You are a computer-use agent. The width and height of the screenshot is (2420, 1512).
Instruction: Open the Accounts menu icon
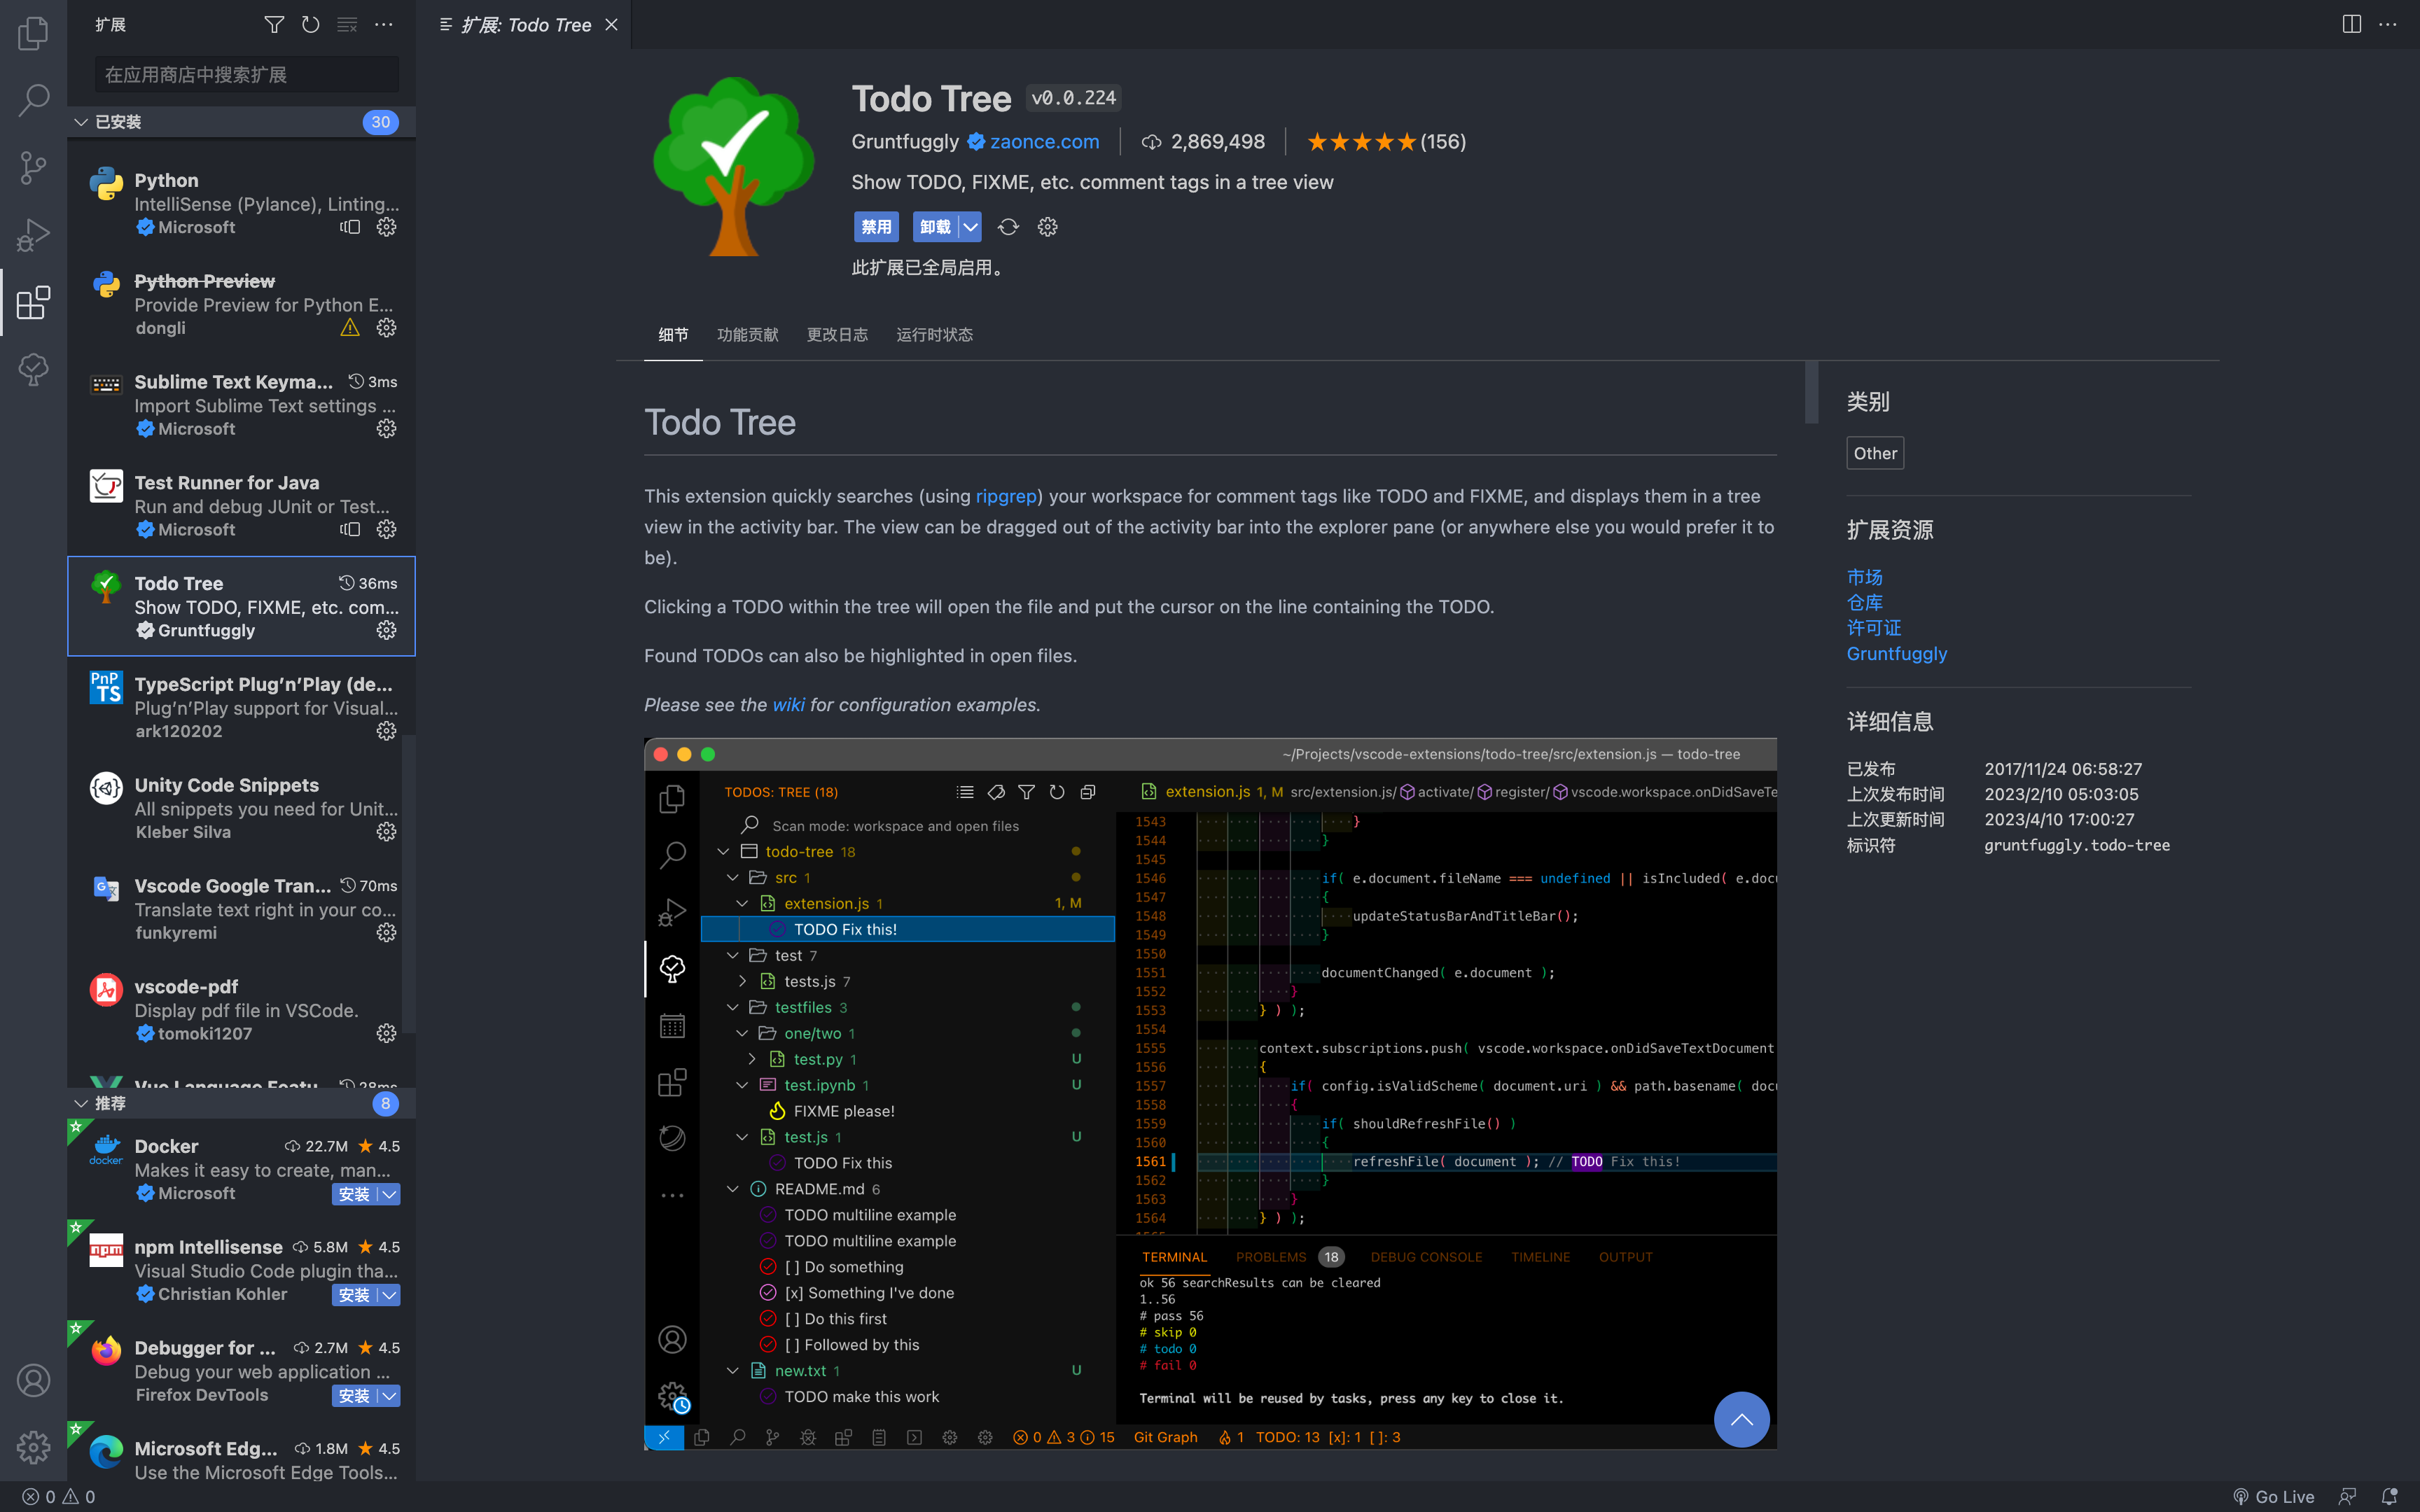[33, 1380]
